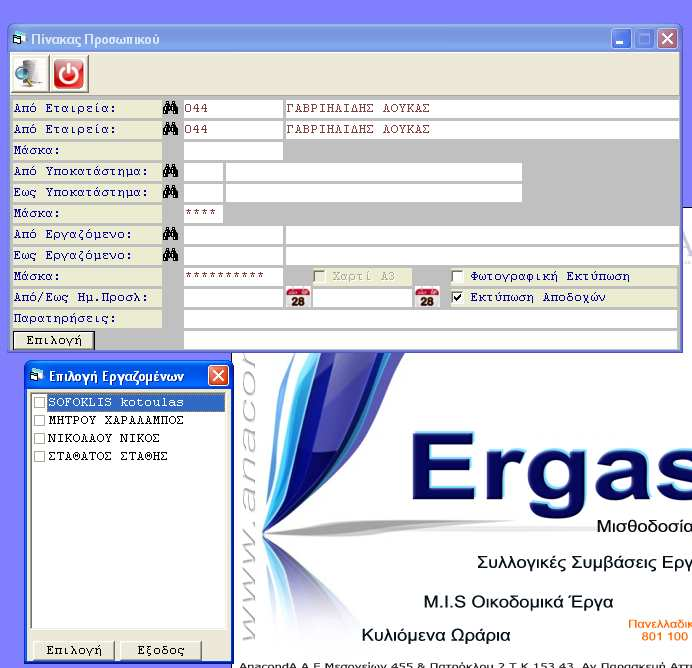Click employee Μάσκα field with ten asterisks
This screenshot has width=692, height=668.
click(x=233, y=277)
